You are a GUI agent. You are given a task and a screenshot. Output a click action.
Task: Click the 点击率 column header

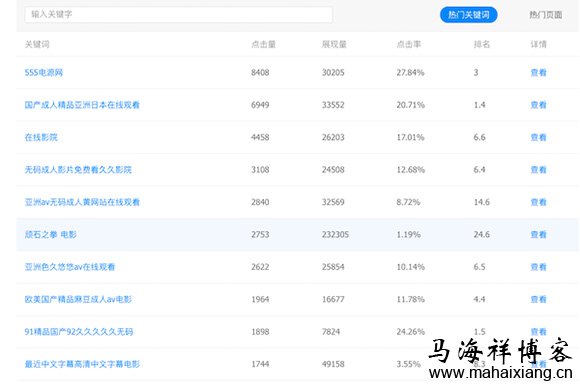(409, 44)
